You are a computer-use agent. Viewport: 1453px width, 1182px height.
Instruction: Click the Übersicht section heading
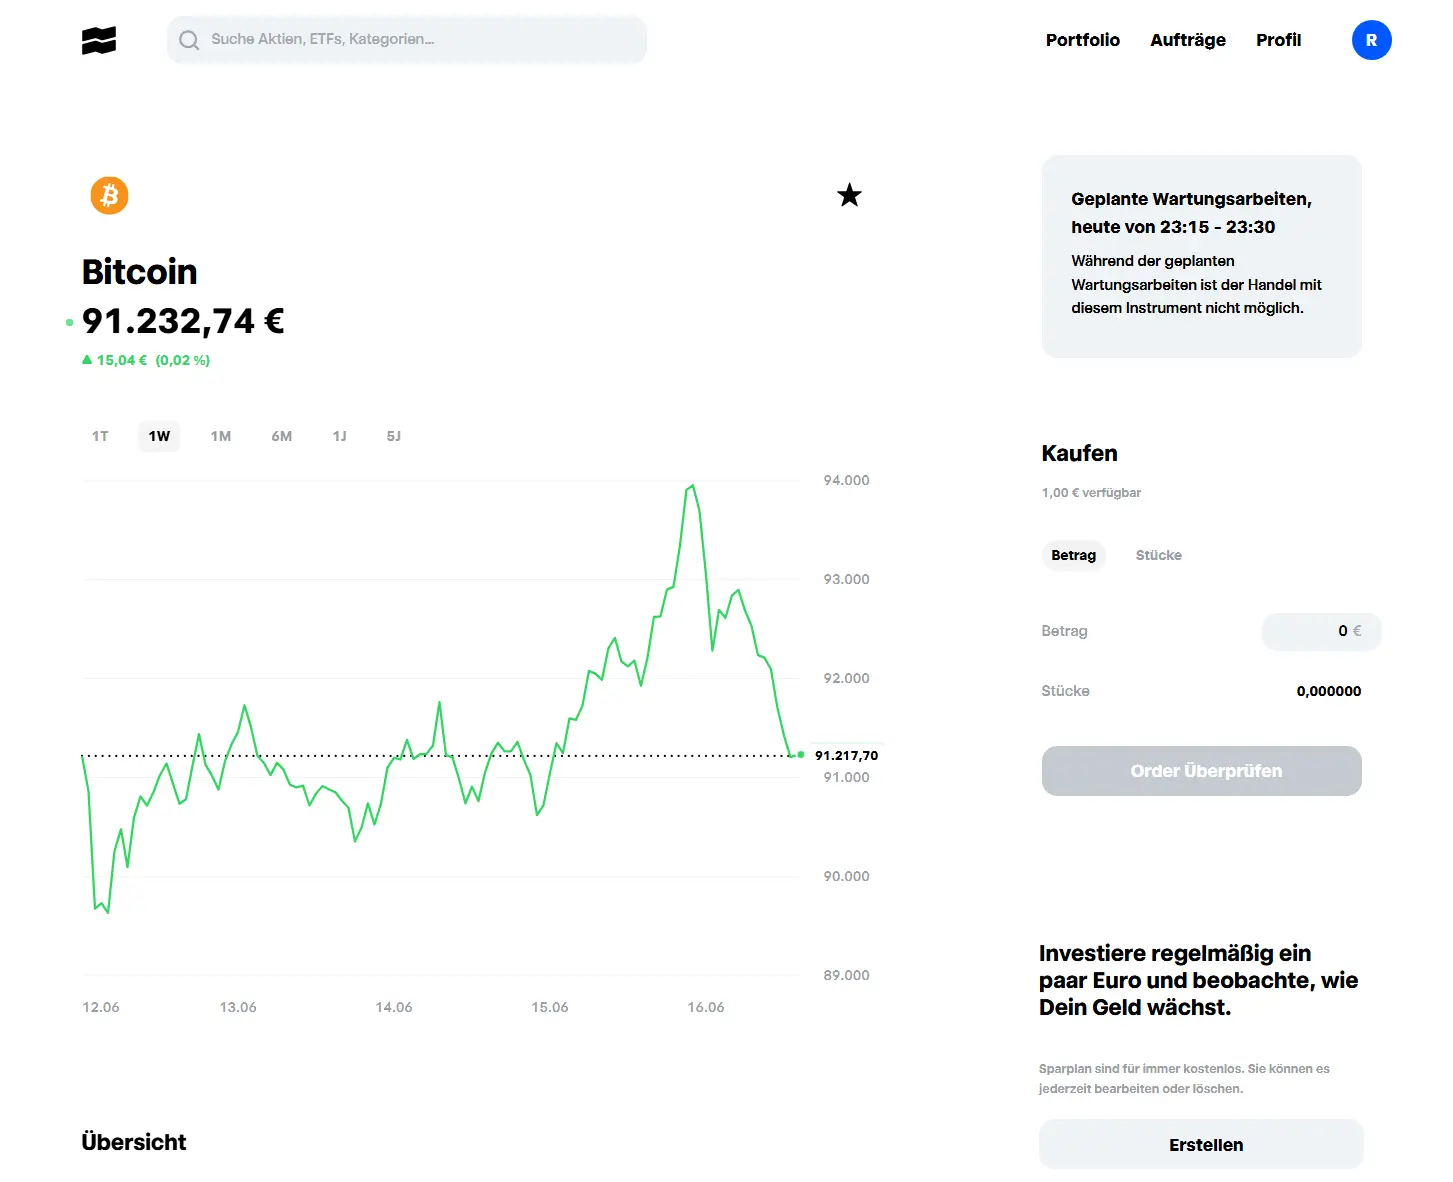tap(134, 1142)
